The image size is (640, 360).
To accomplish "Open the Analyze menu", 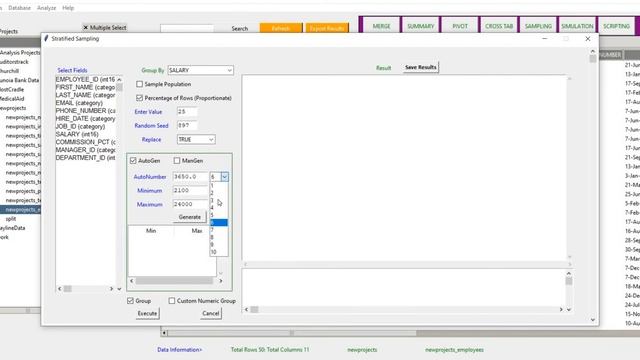I will coord(46,8).
